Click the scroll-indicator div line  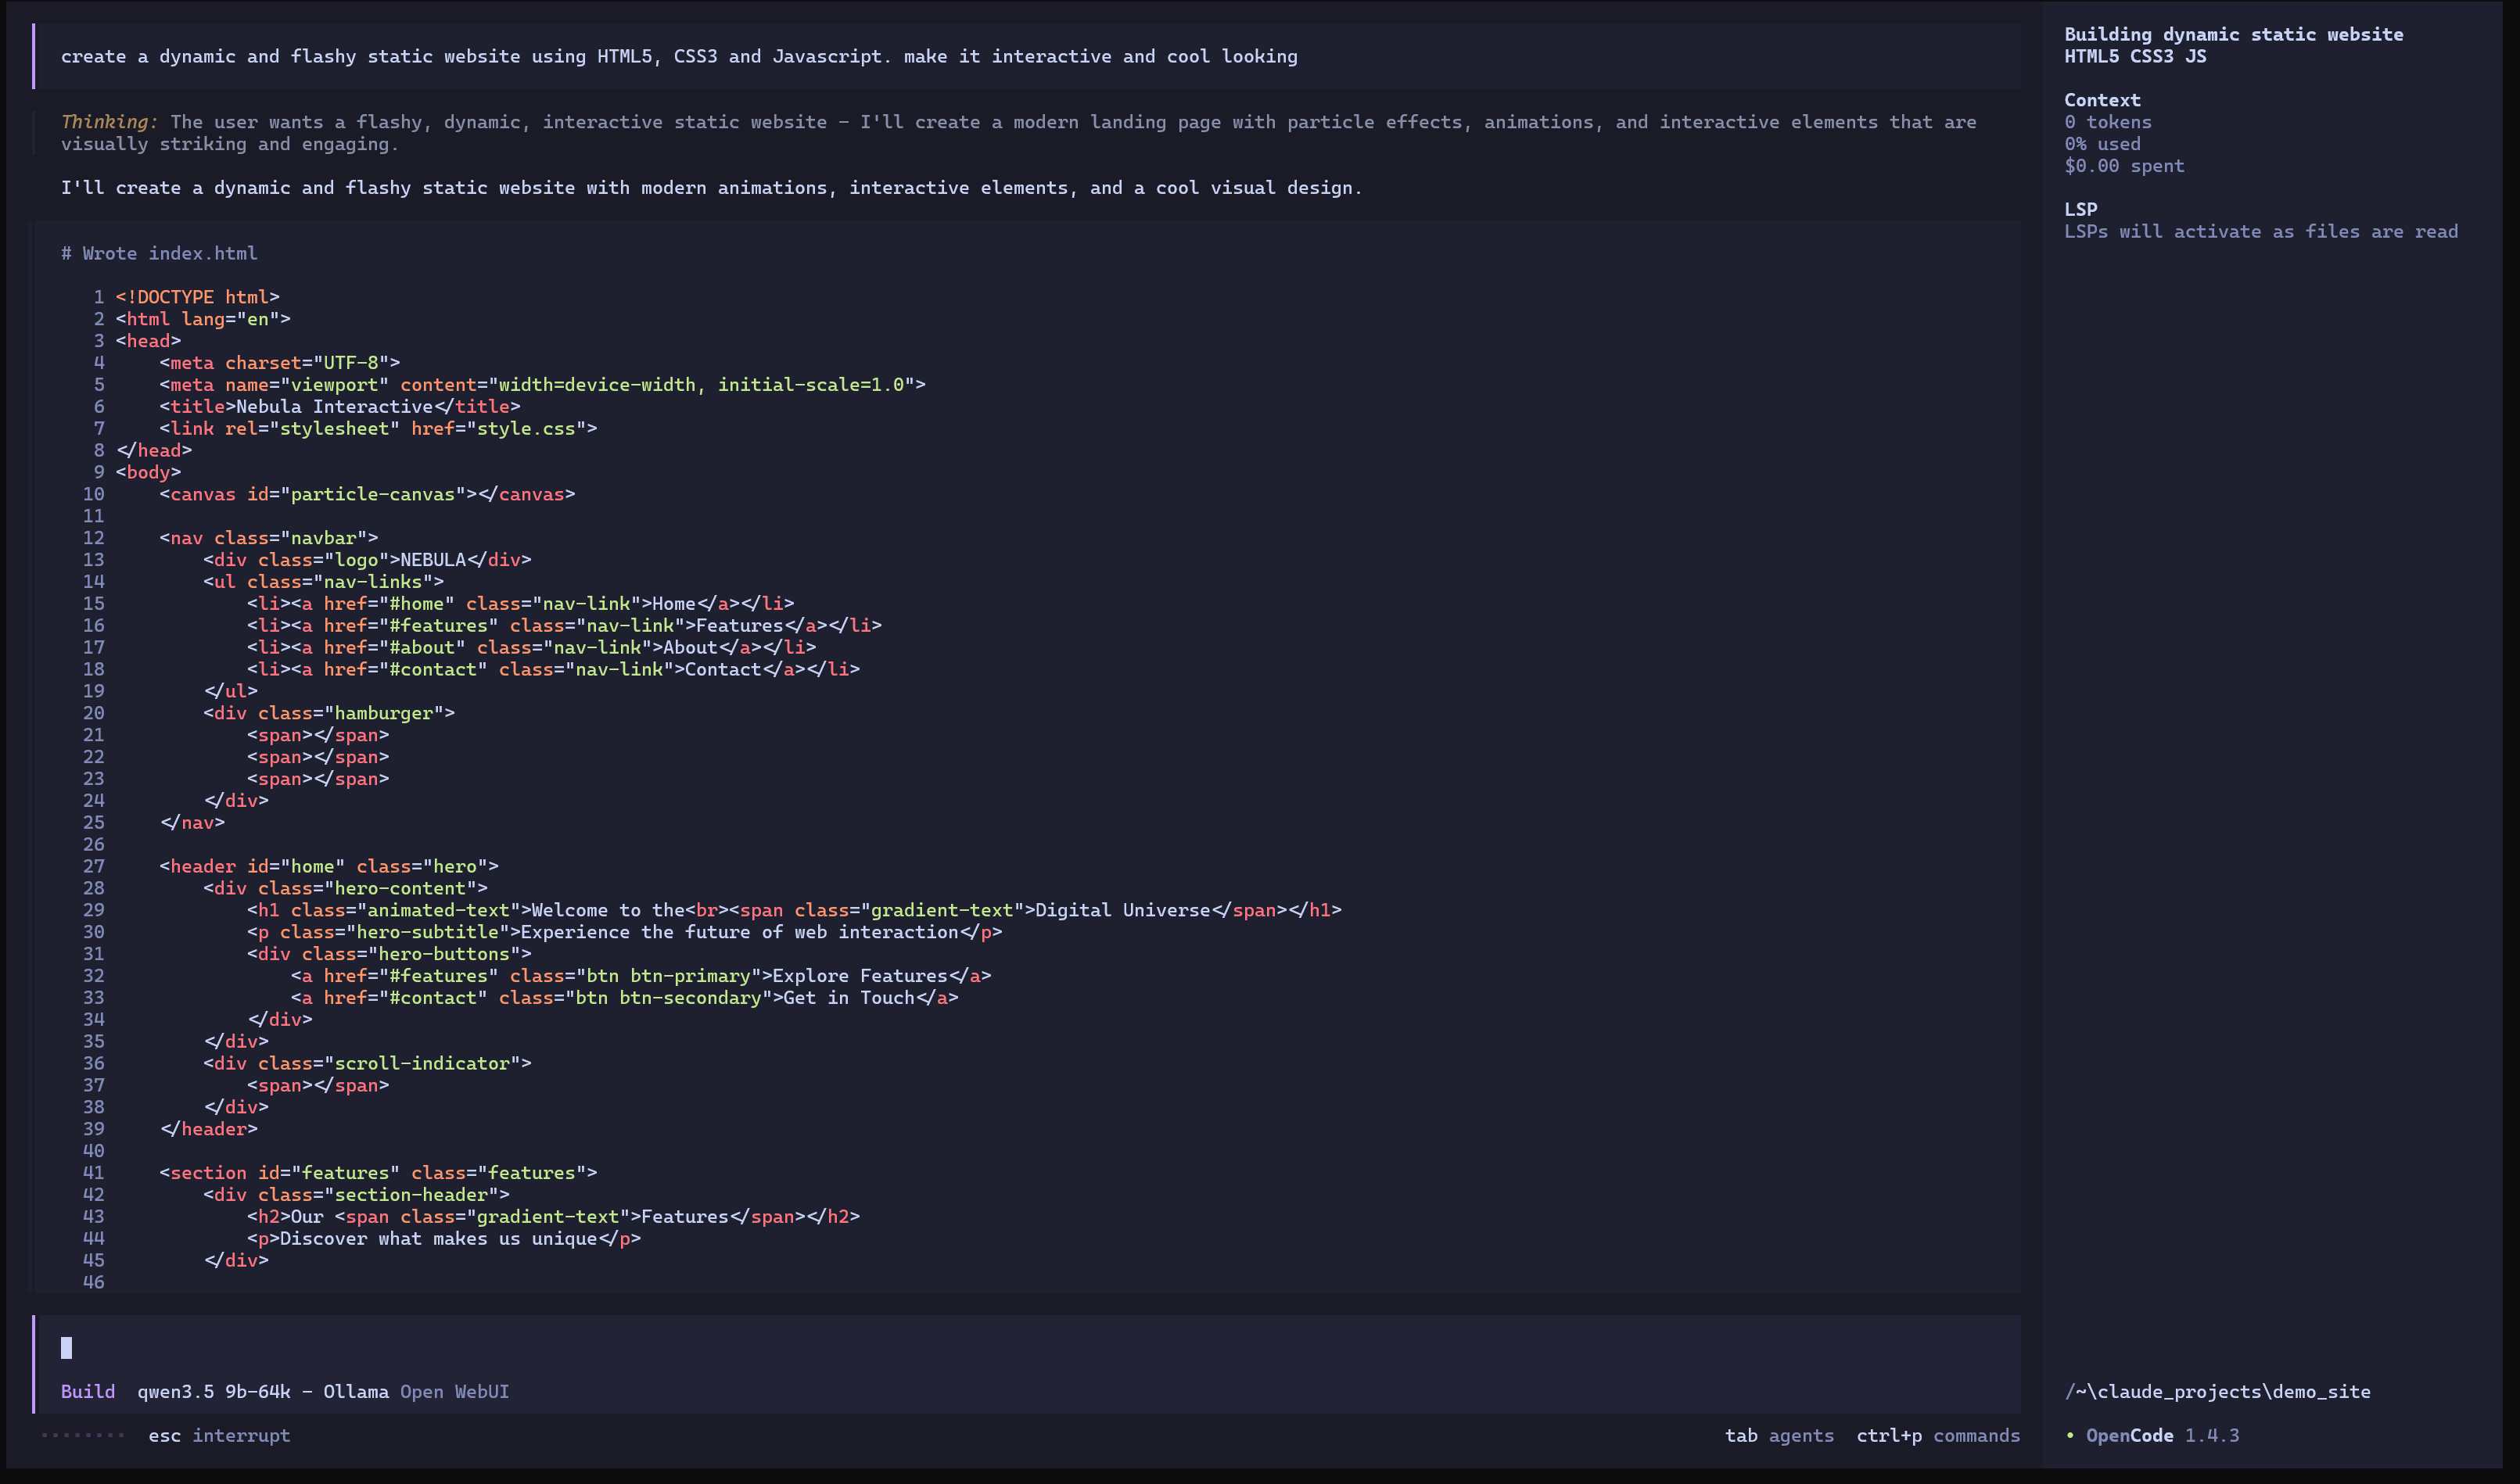(367, 1063)
